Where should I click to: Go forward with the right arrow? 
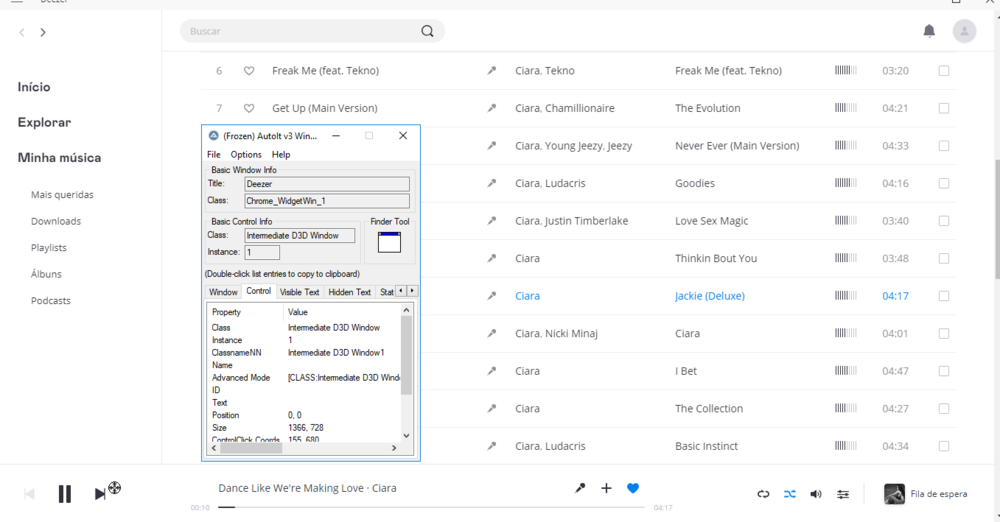tap(43, 32)
